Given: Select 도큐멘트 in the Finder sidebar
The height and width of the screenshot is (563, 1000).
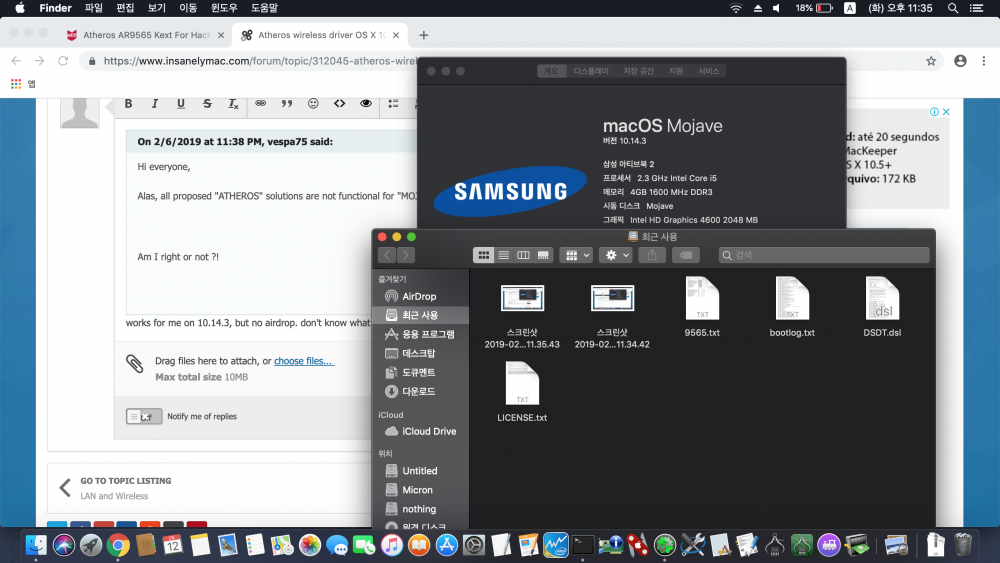Looking at the screenshot, I should click(420, 372).
